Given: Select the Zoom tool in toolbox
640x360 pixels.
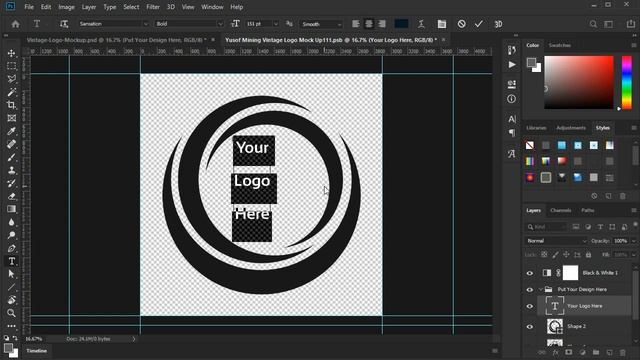Looking at the screenshot, I should (11, 313).
